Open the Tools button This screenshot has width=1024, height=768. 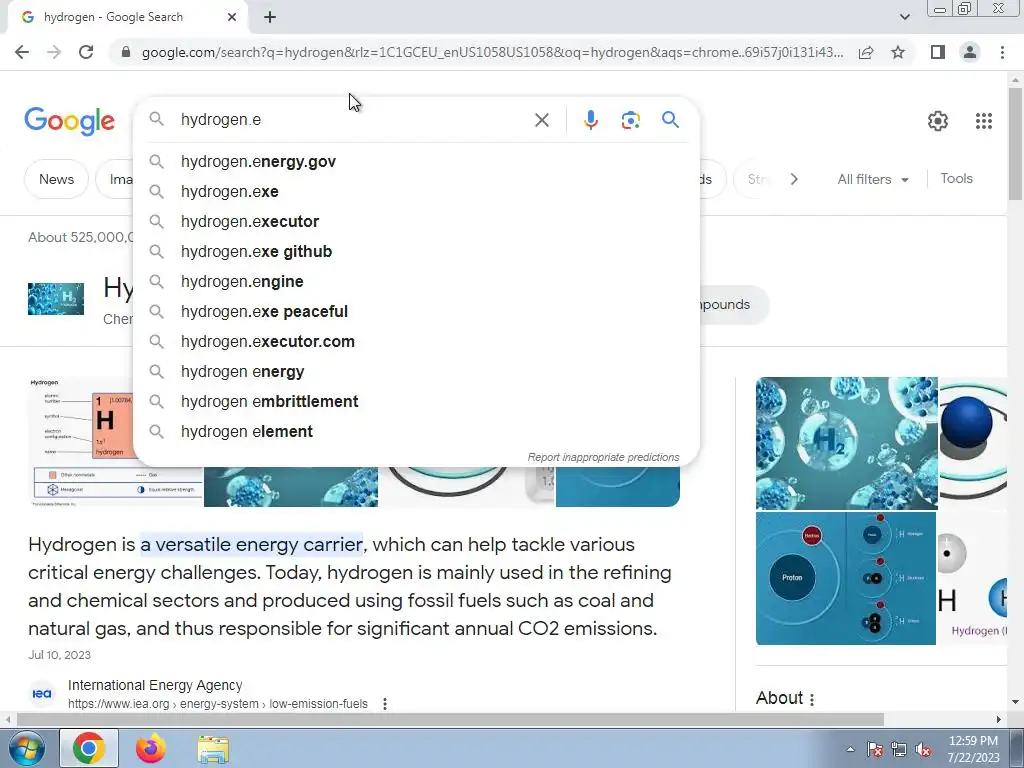[956, 178]
